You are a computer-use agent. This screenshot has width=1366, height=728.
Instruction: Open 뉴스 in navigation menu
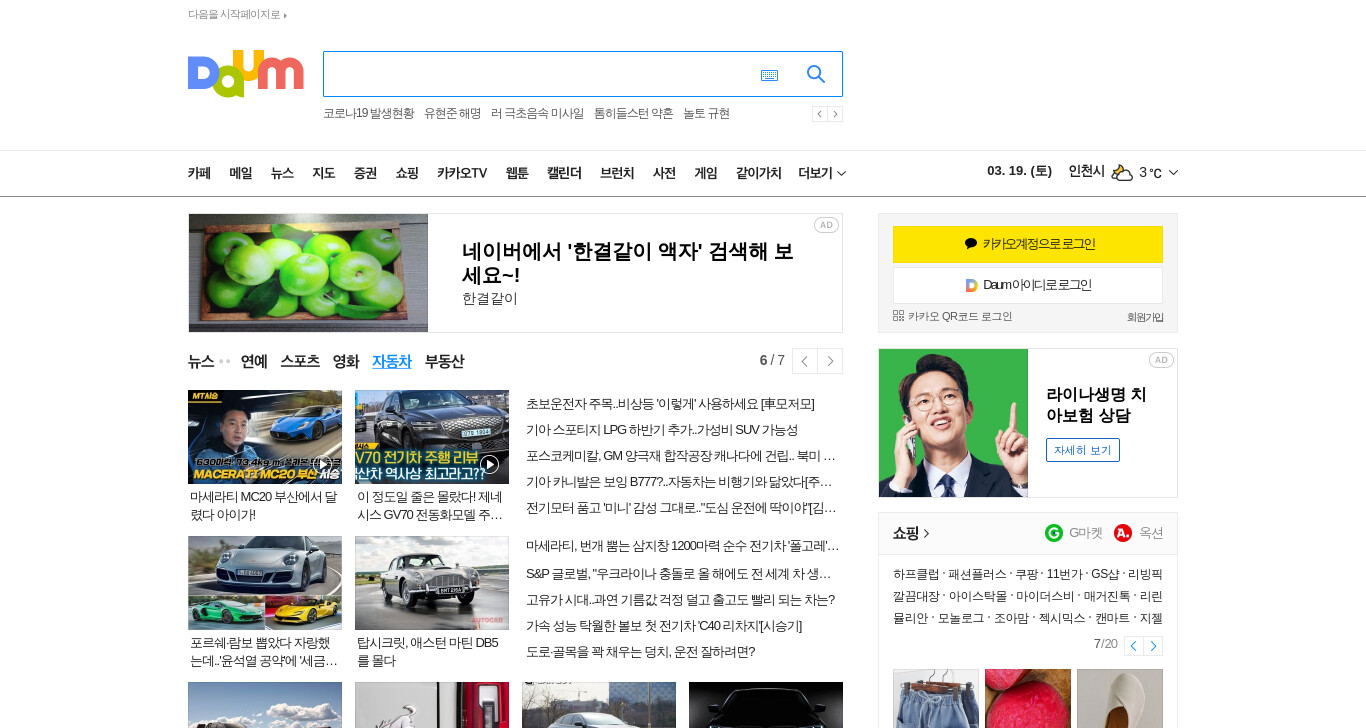(282, 173)
